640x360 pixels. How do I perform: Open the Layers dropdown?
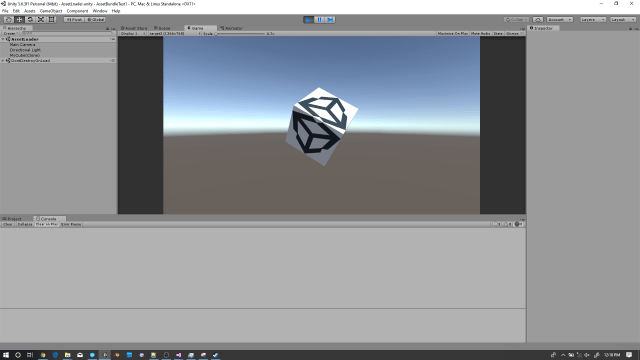click(x=593, y=20)
